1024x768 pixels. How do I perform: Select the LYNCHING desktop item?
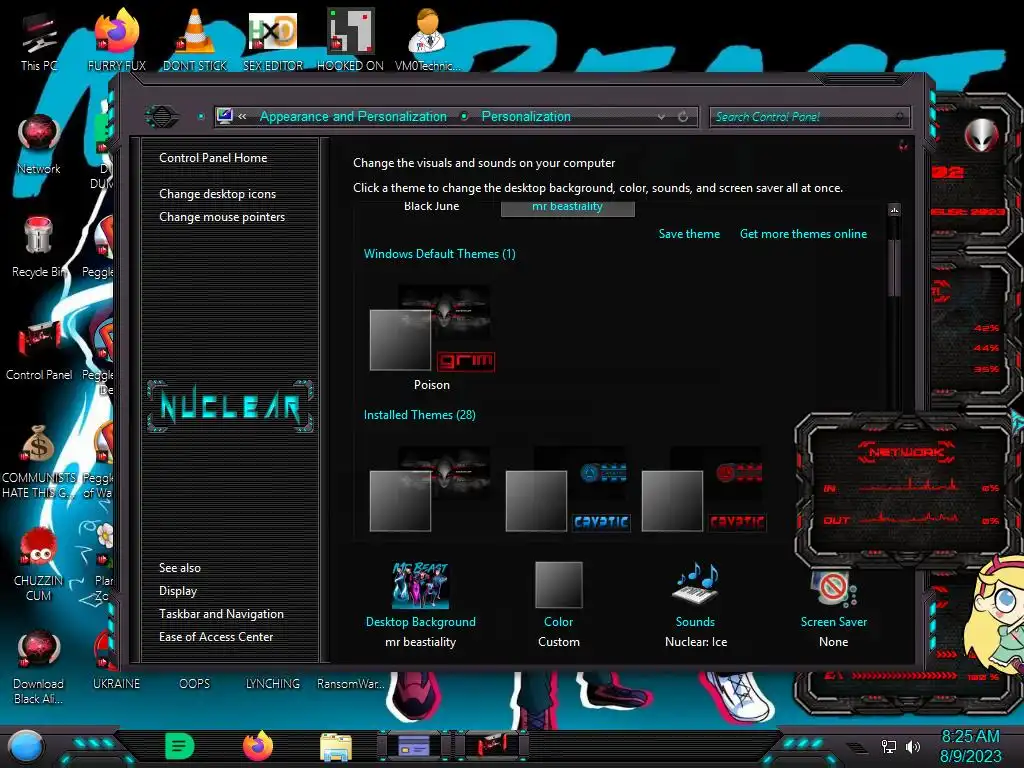click(x=273, y=684)
